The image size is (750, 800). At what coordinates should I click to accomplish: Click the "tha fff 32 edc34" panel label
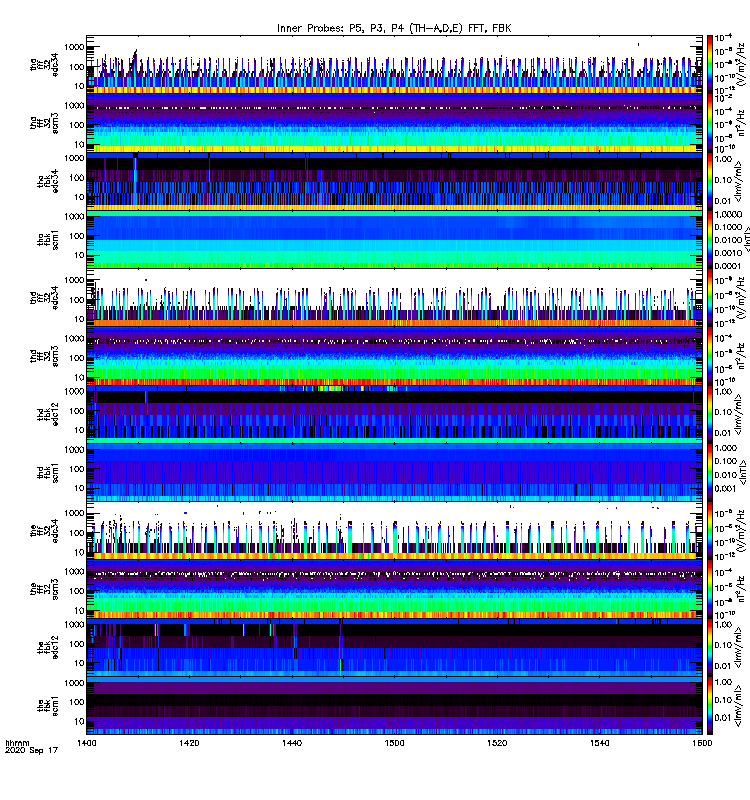point(44,65)
